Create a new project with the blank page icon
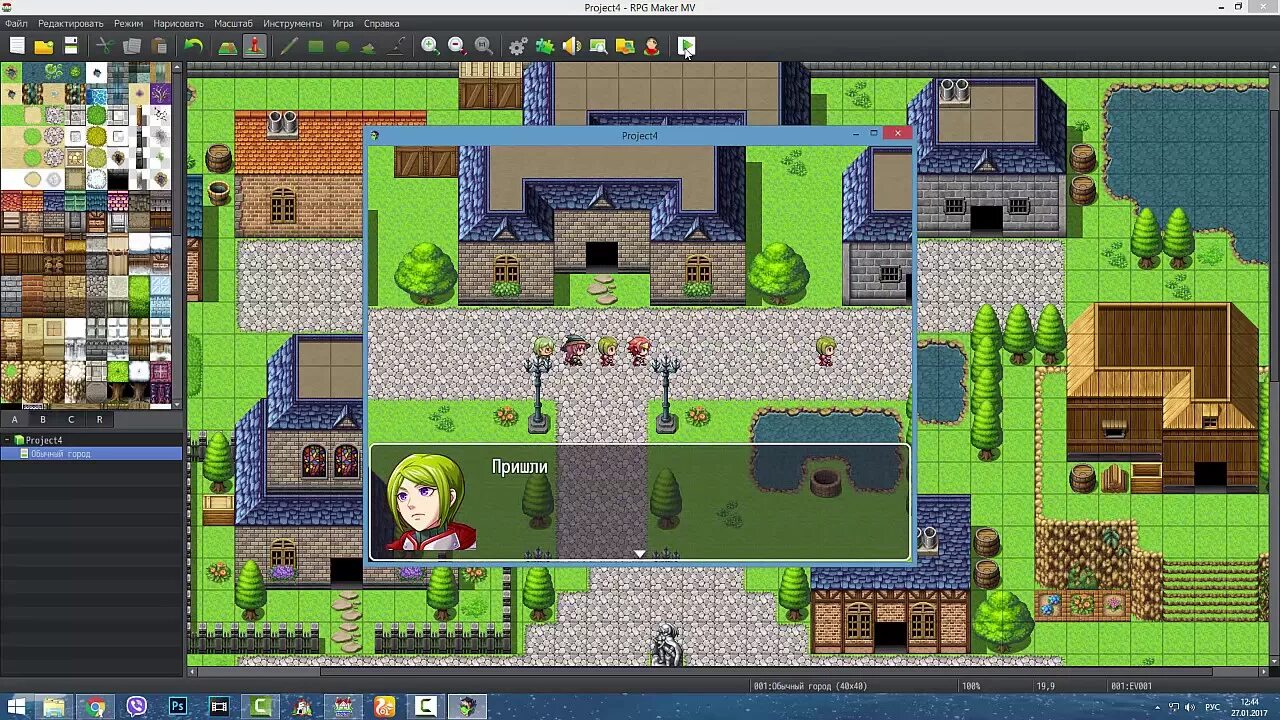The width and height of the screenshot is (1280, 720). click(x=17, y=45)
